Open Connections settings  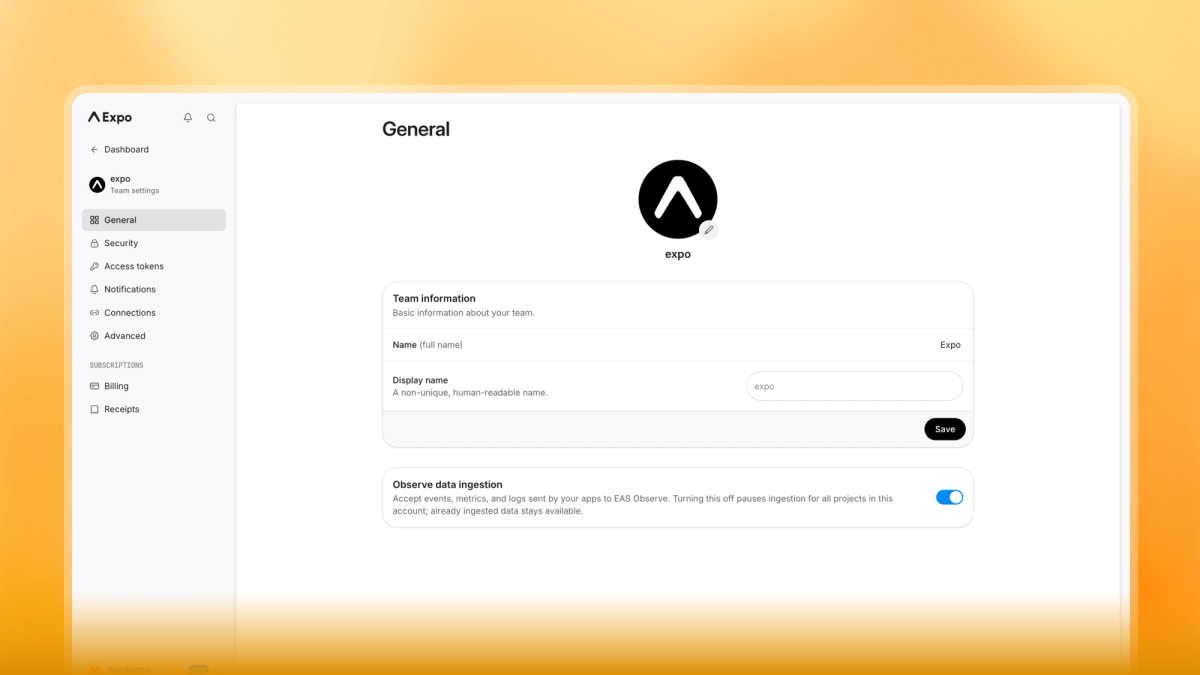[x=154, y=313]
